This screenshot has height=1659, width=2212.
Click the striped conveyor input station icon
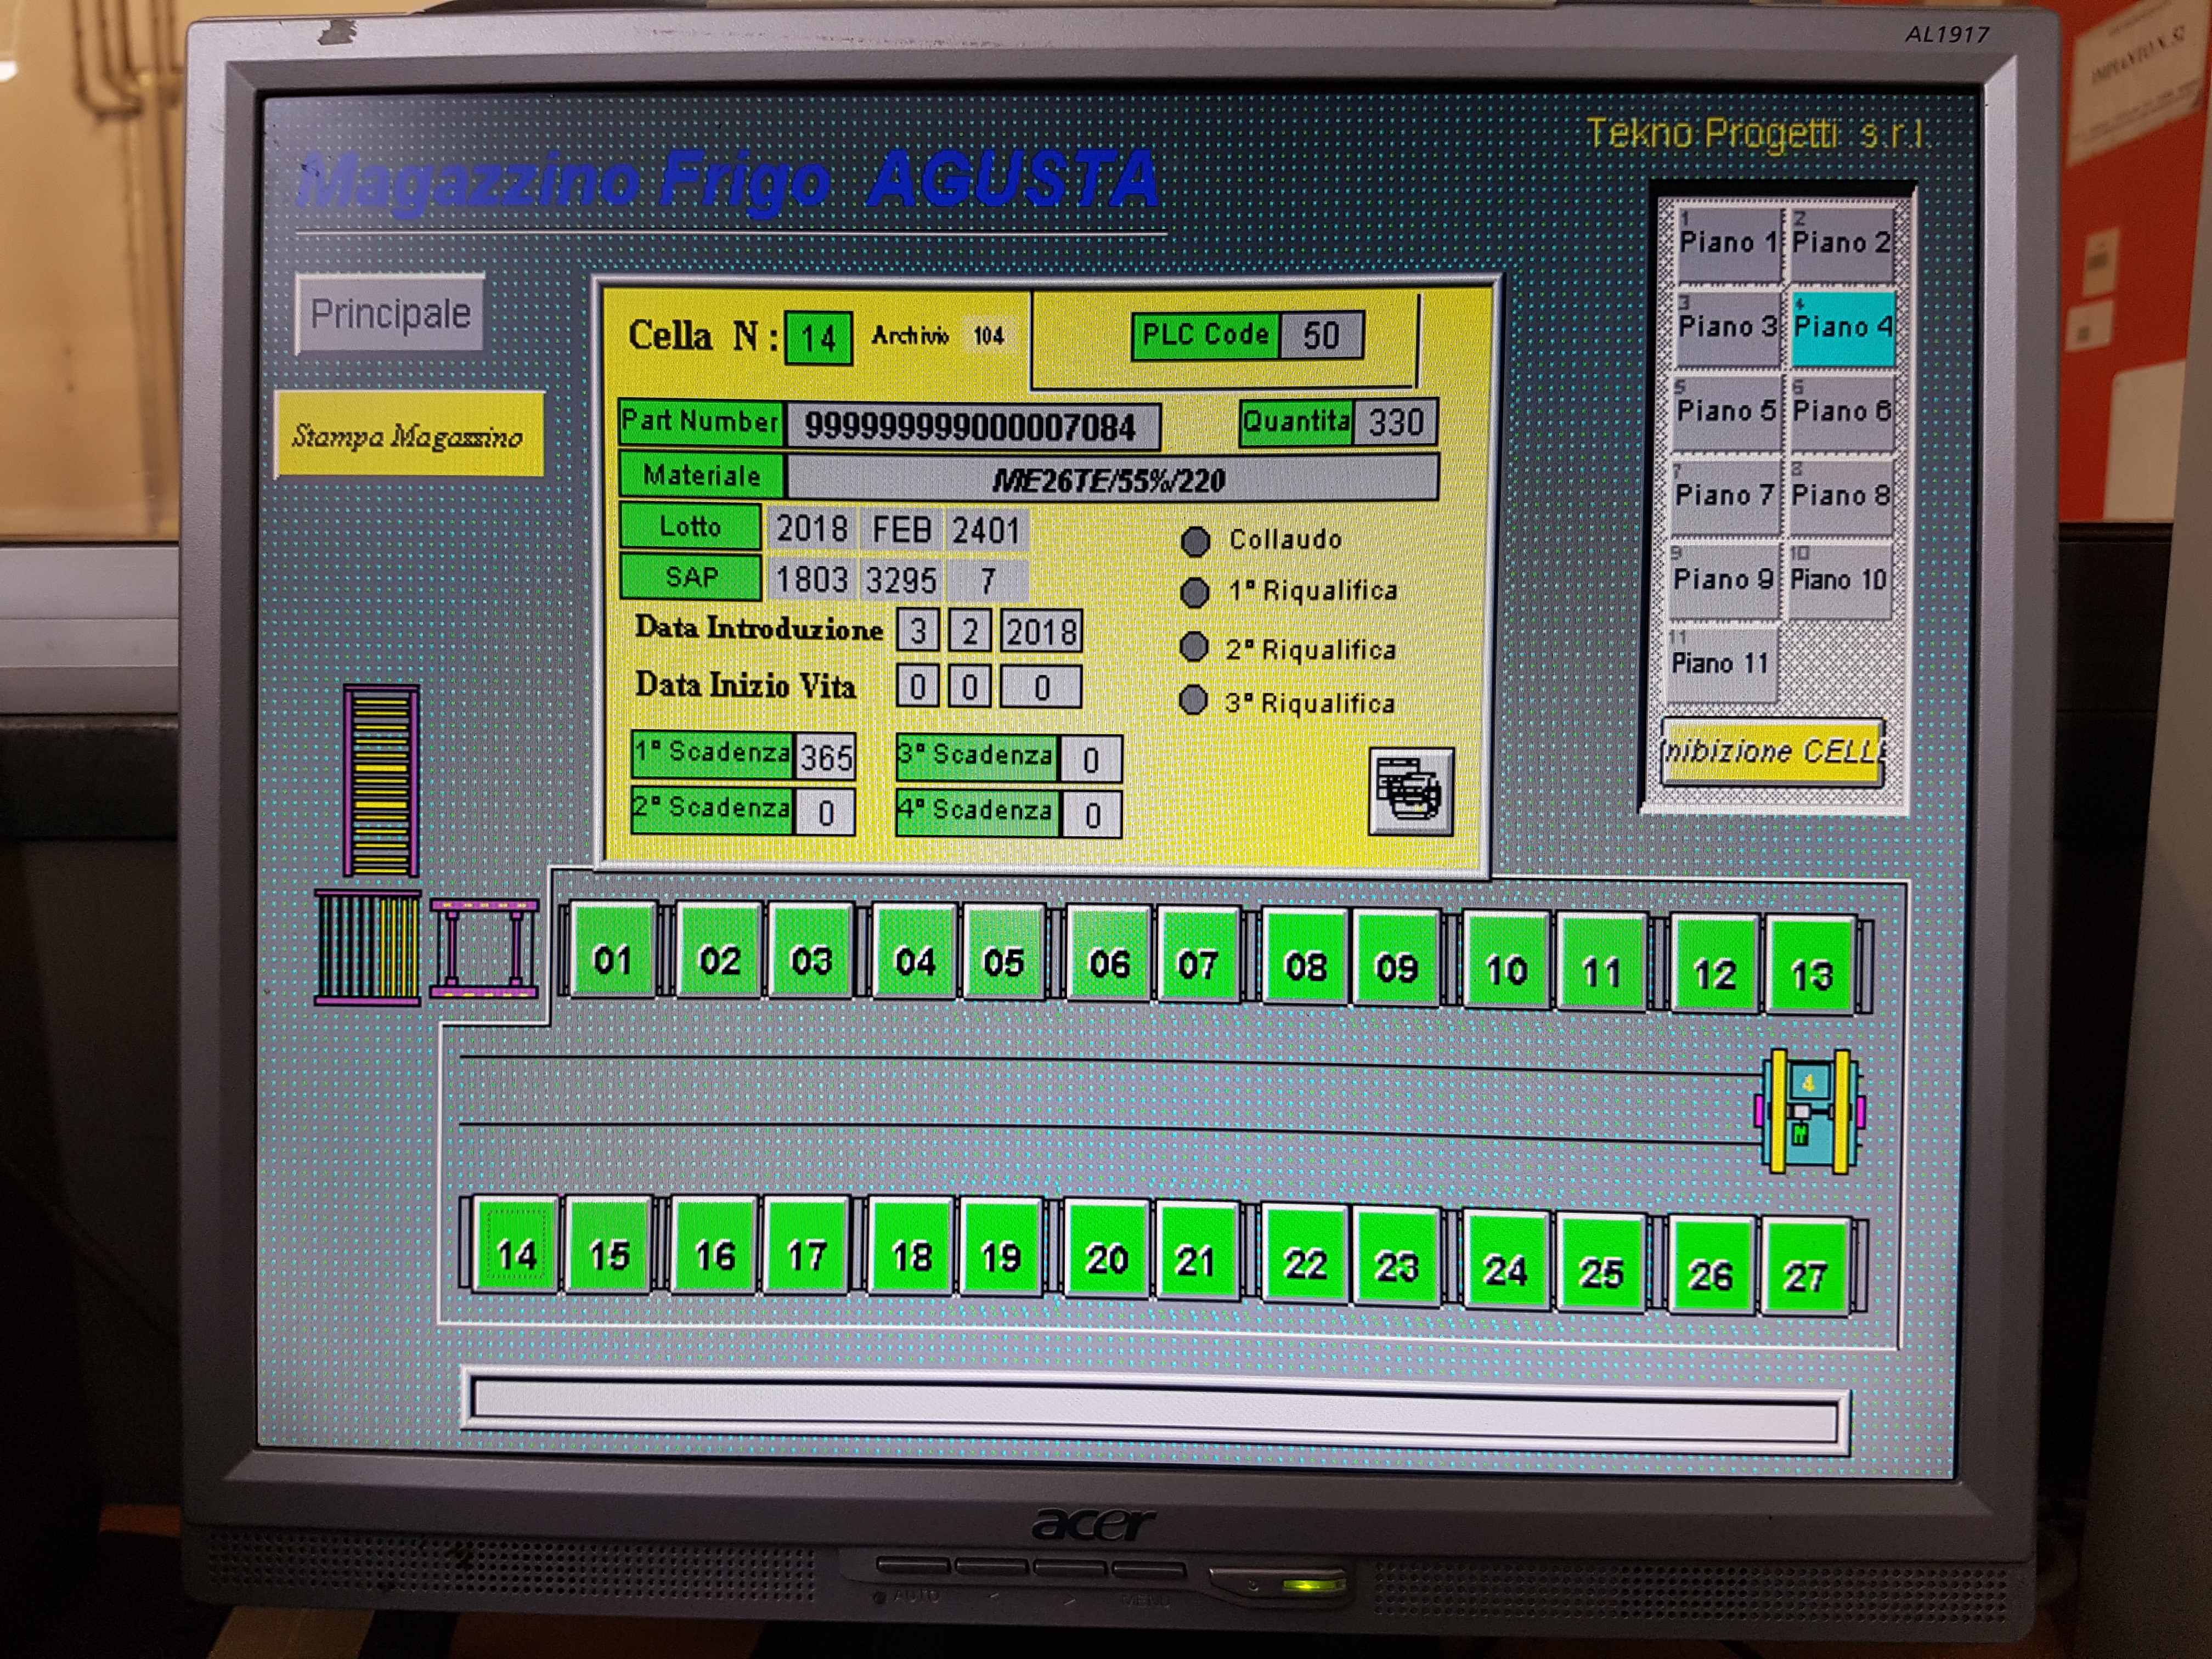point(367,947)
